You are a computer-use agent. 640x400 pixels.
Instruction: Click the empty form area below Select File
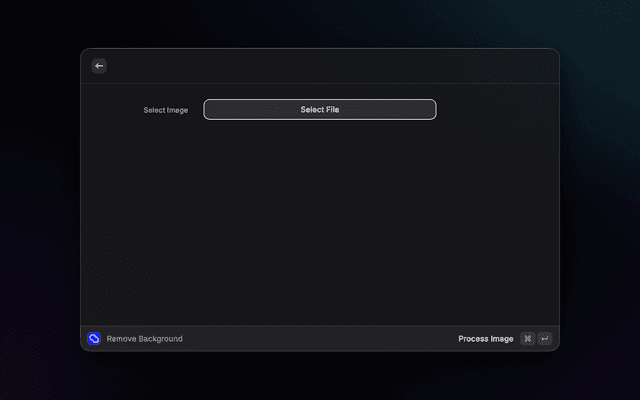point(320,220)
